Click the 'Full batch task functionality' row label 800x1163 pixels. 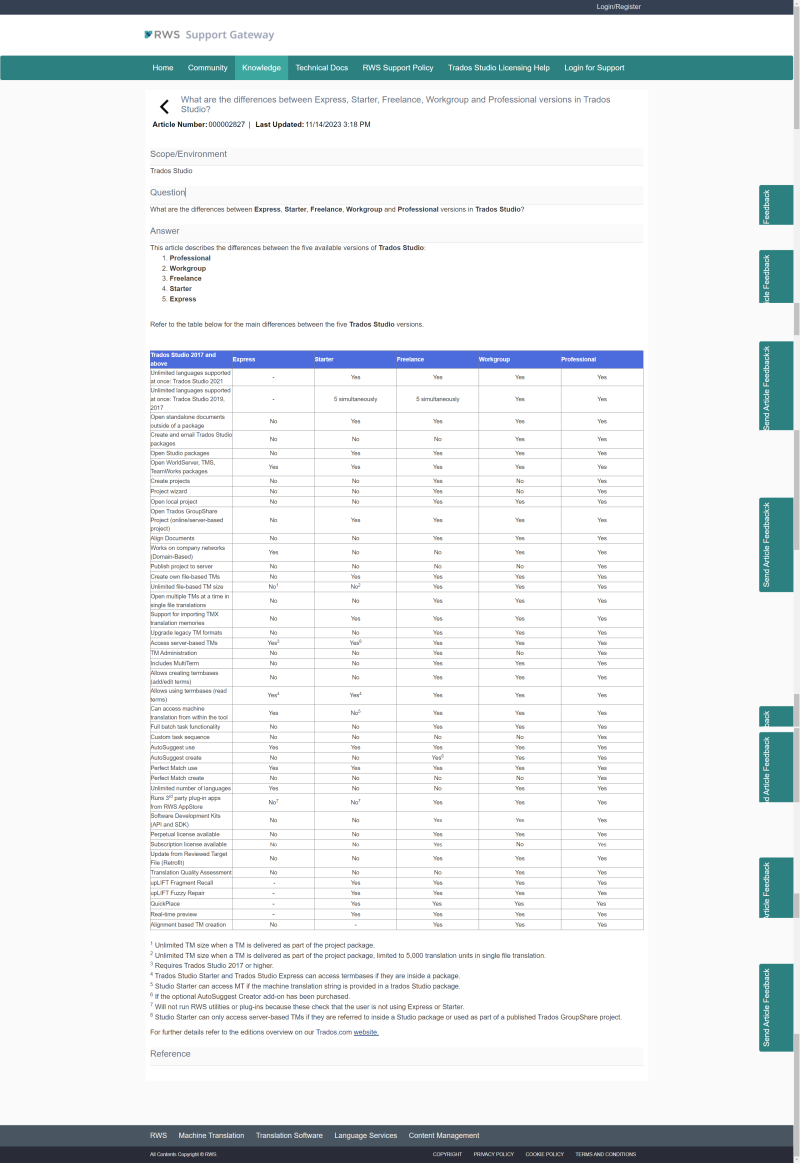coord(185,727)
